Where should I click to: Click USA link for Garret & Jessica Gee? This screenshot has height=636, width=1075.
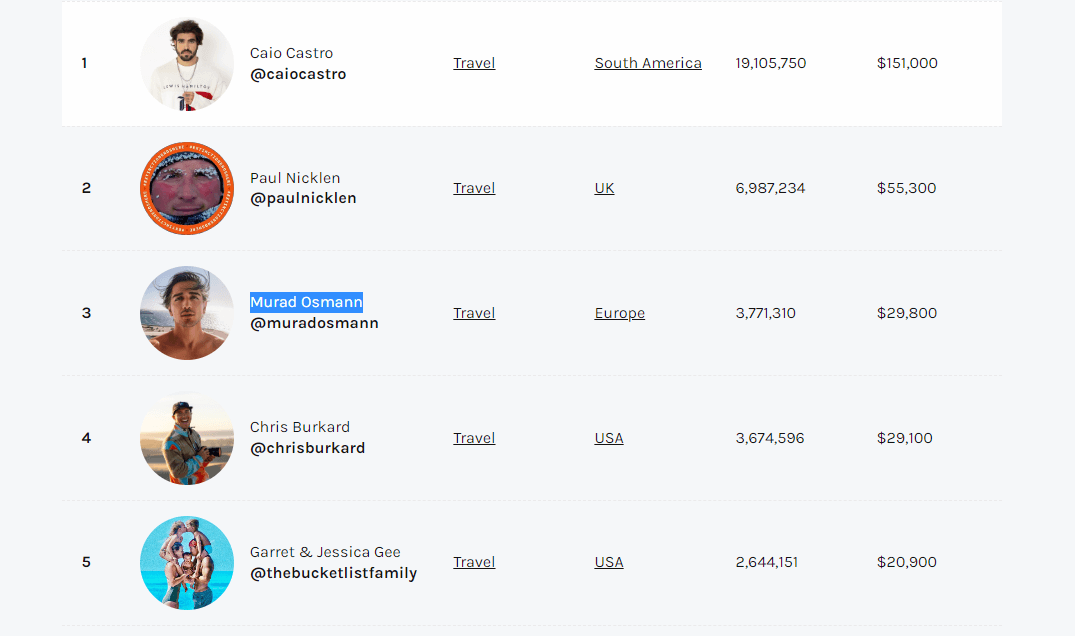pos(608,562)
